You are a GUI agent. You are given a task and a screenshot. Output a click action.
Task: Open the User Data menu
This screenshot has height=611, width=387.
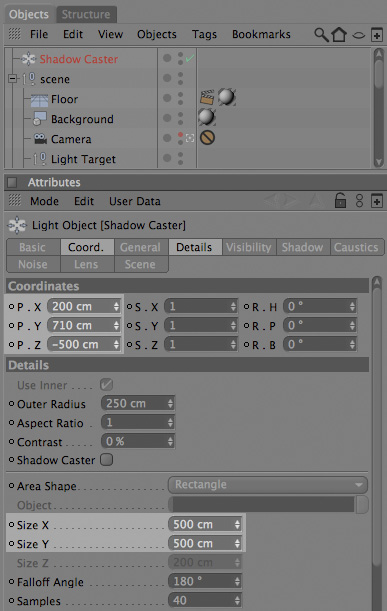135,201
